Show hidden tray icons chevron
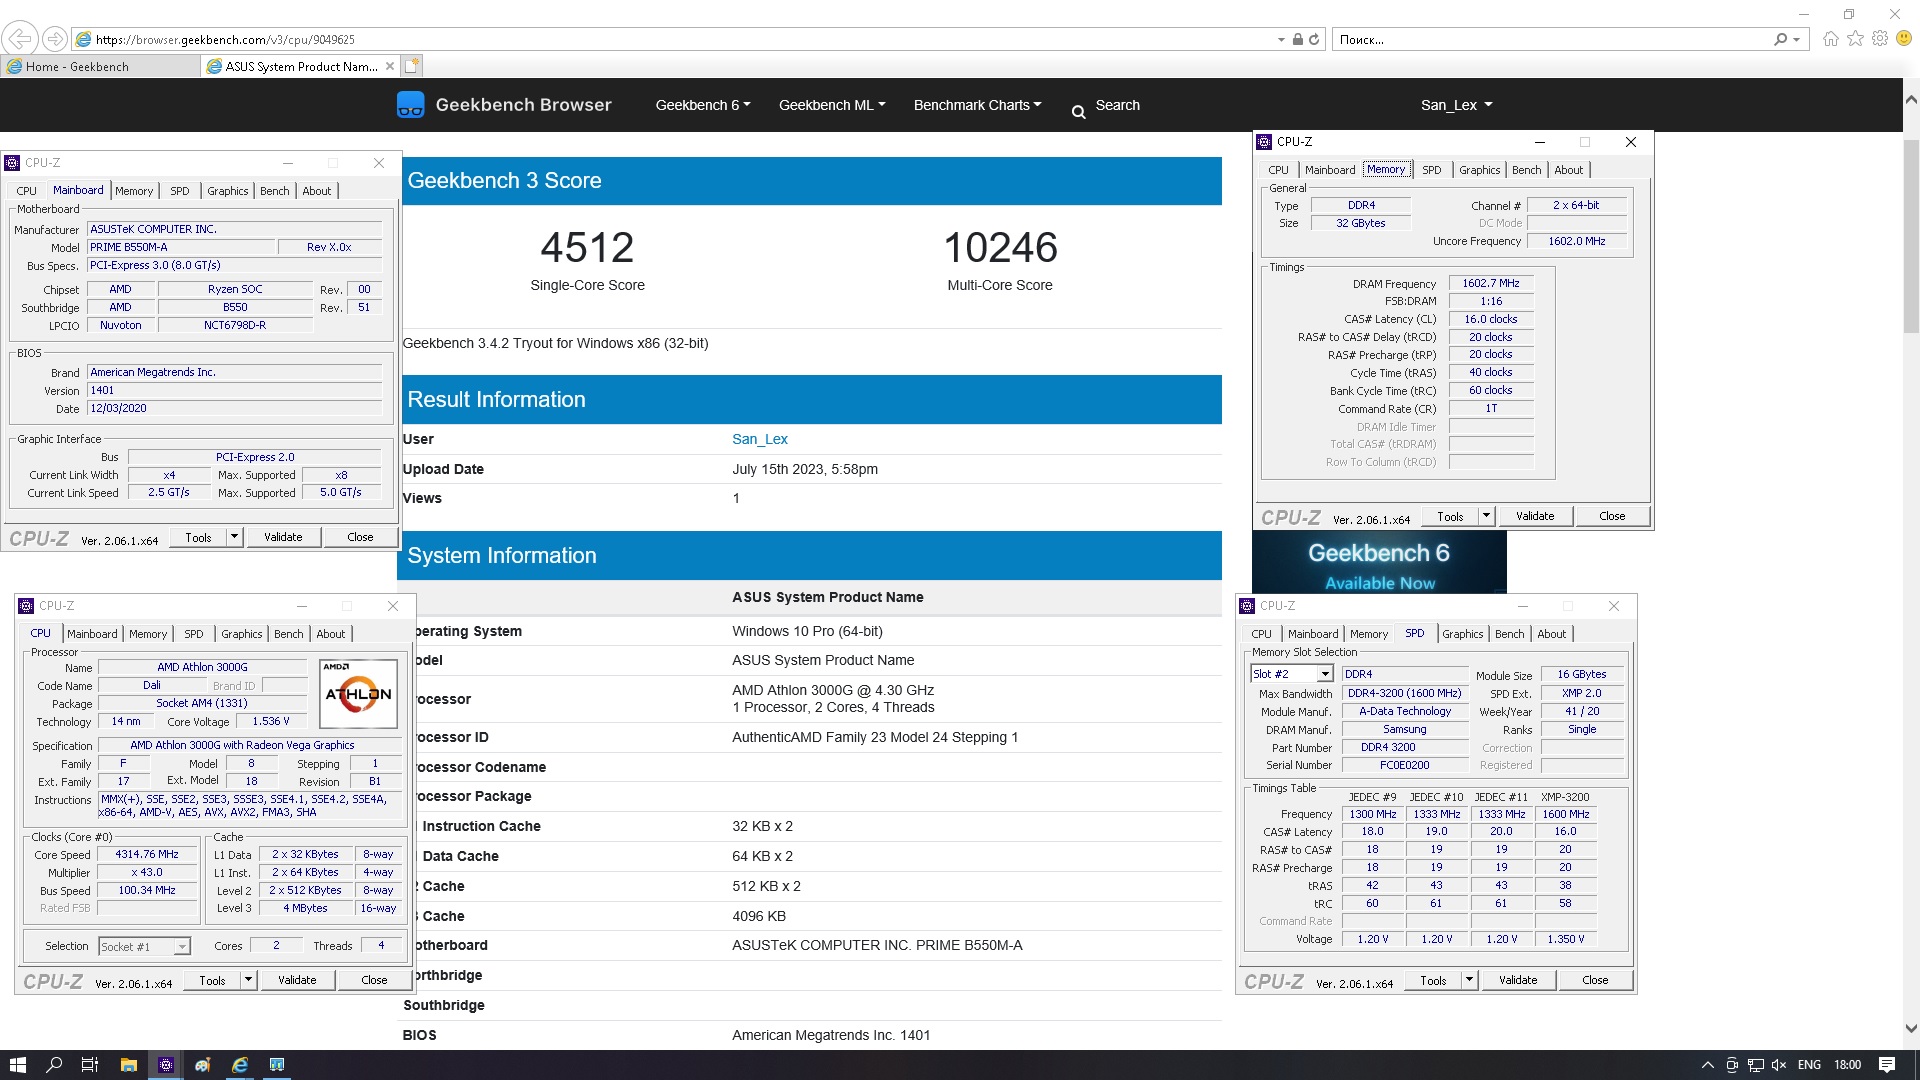The height and width of the screenshot is (1080, 1920). click(x=1707, y=1065)
